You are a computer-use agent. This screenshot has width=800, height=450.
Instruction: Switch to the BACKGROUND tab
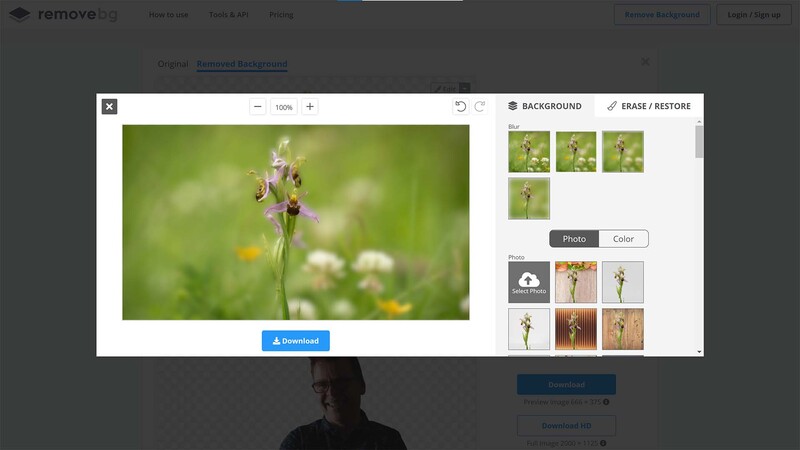(x=545, y=106)
